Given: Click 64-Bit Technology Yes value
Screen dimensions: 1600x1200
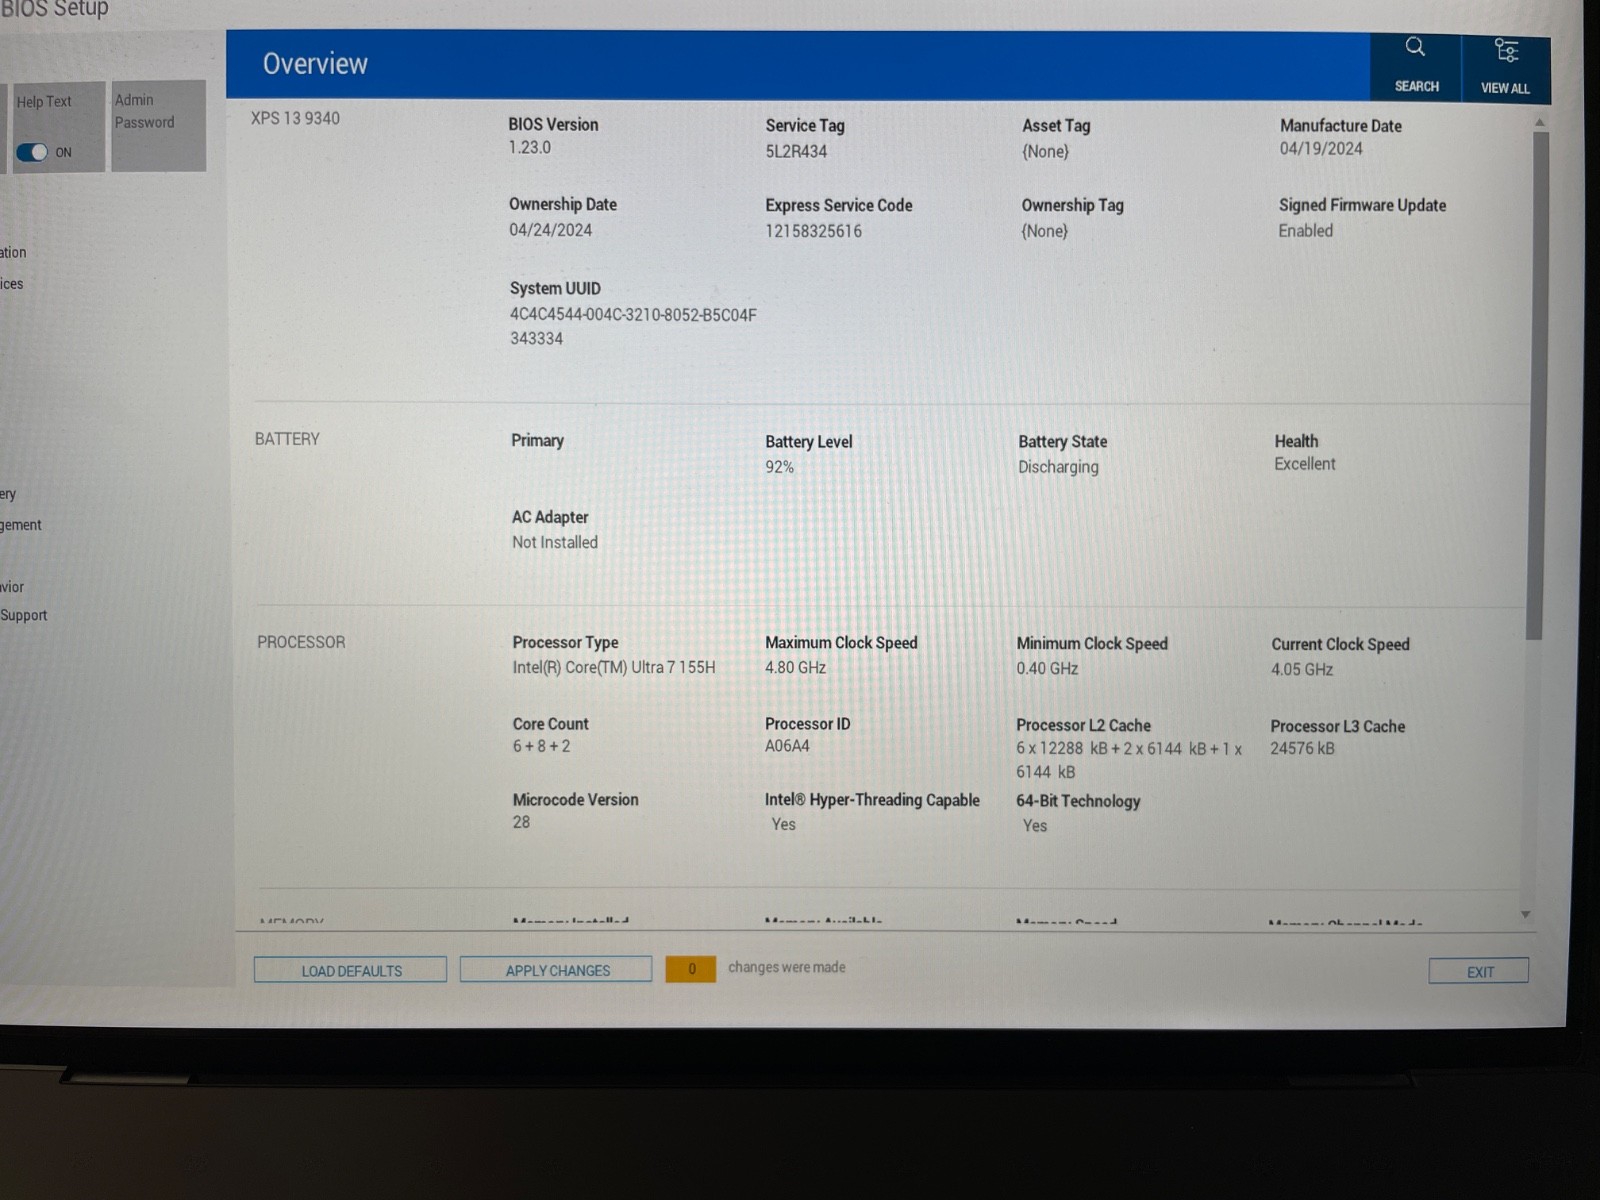Looking at the screenshot, I should tap(1034, 825).
